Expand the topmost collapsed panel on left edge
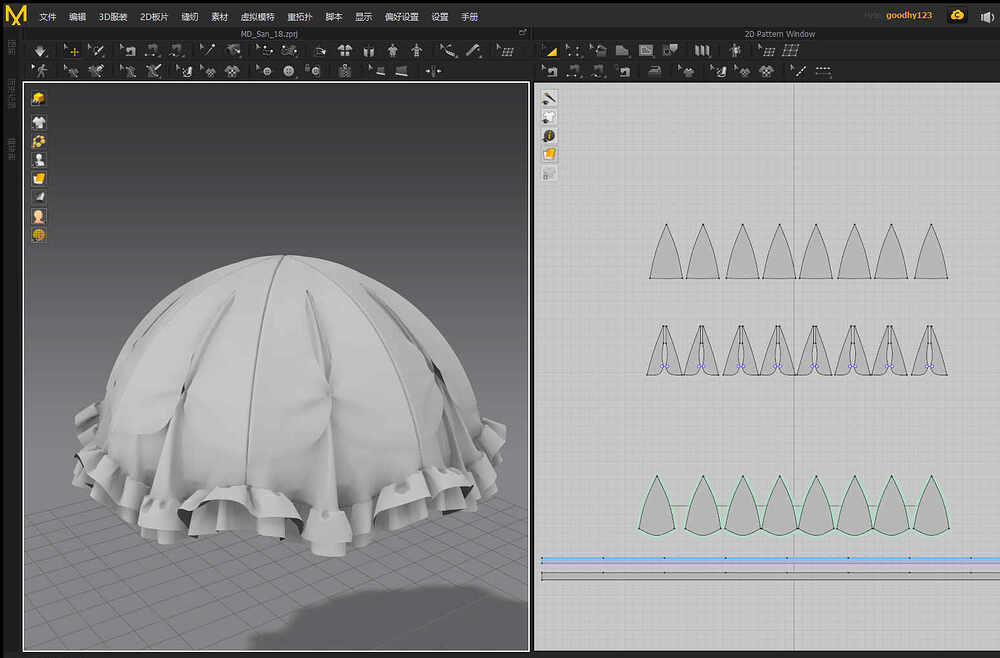The width and height of the screenshot is (1000, 658). (x=12, y=47)
